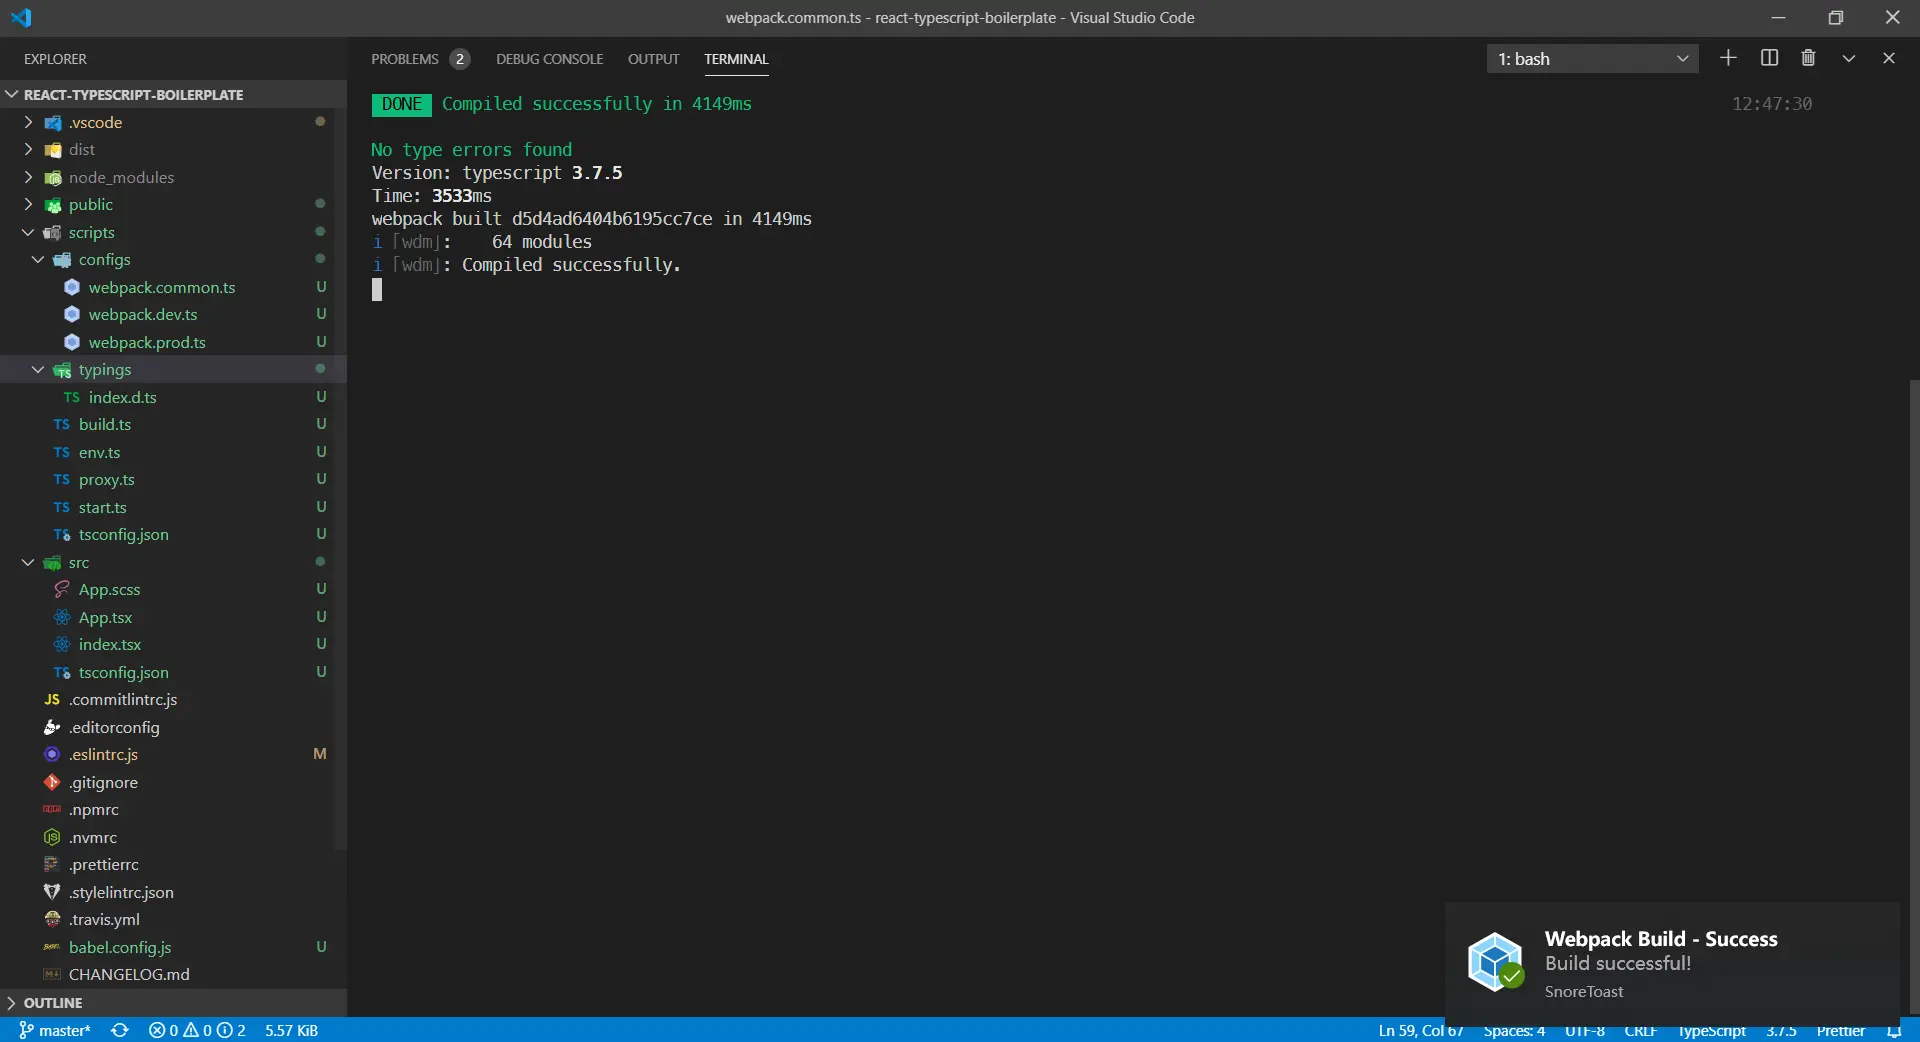The image size is (1920, 1042).
Task: Expand the OUTLINE section
Action: (173, 1002)
